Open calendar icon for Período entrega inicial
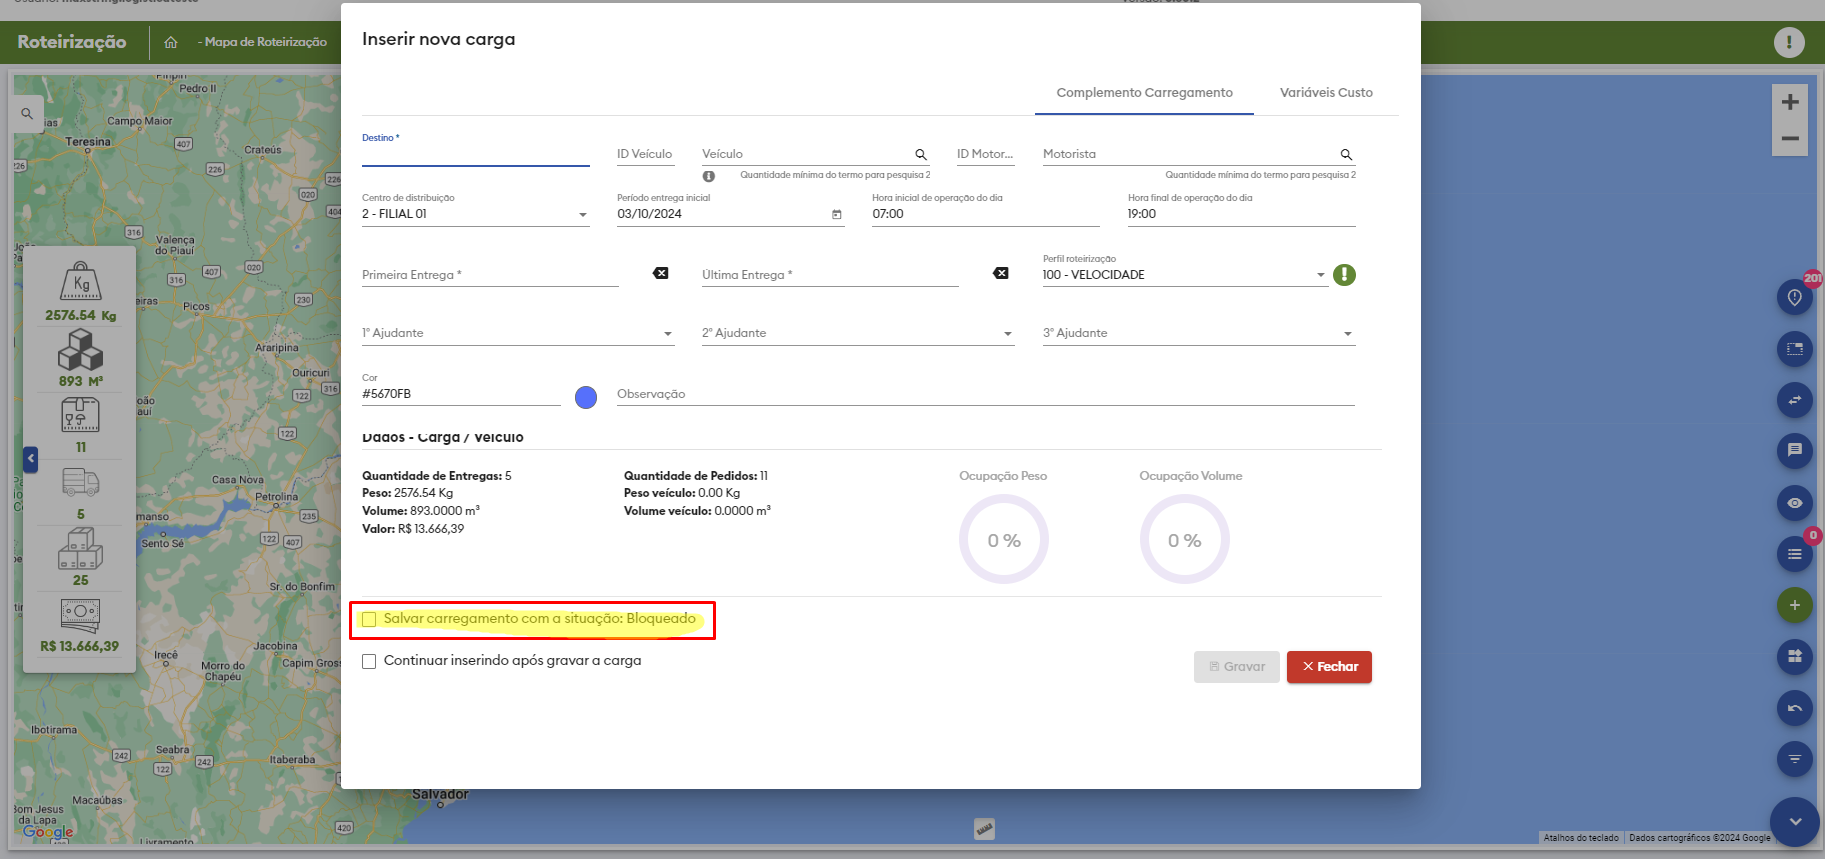Viewport: 1825px width, 859px height. pyautogui.click(x=837, y=215)
